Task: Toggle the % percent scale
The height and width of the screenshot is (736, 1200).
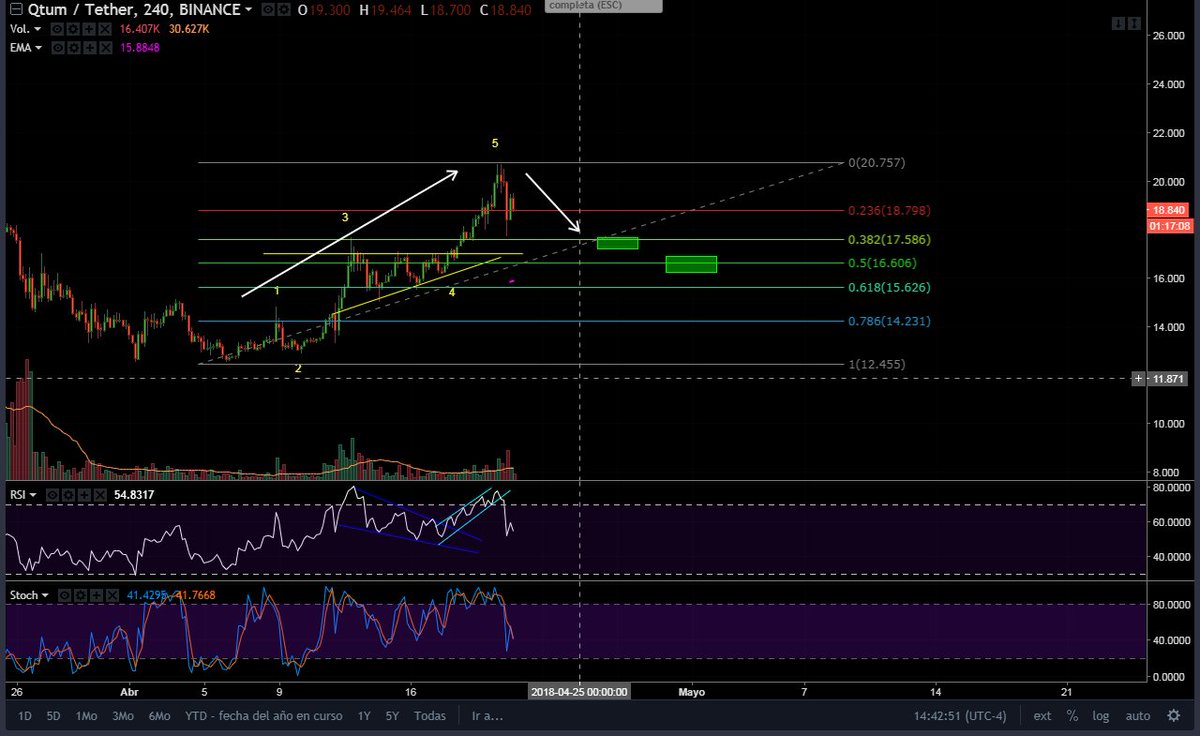Action: [x=1072, y=716]
